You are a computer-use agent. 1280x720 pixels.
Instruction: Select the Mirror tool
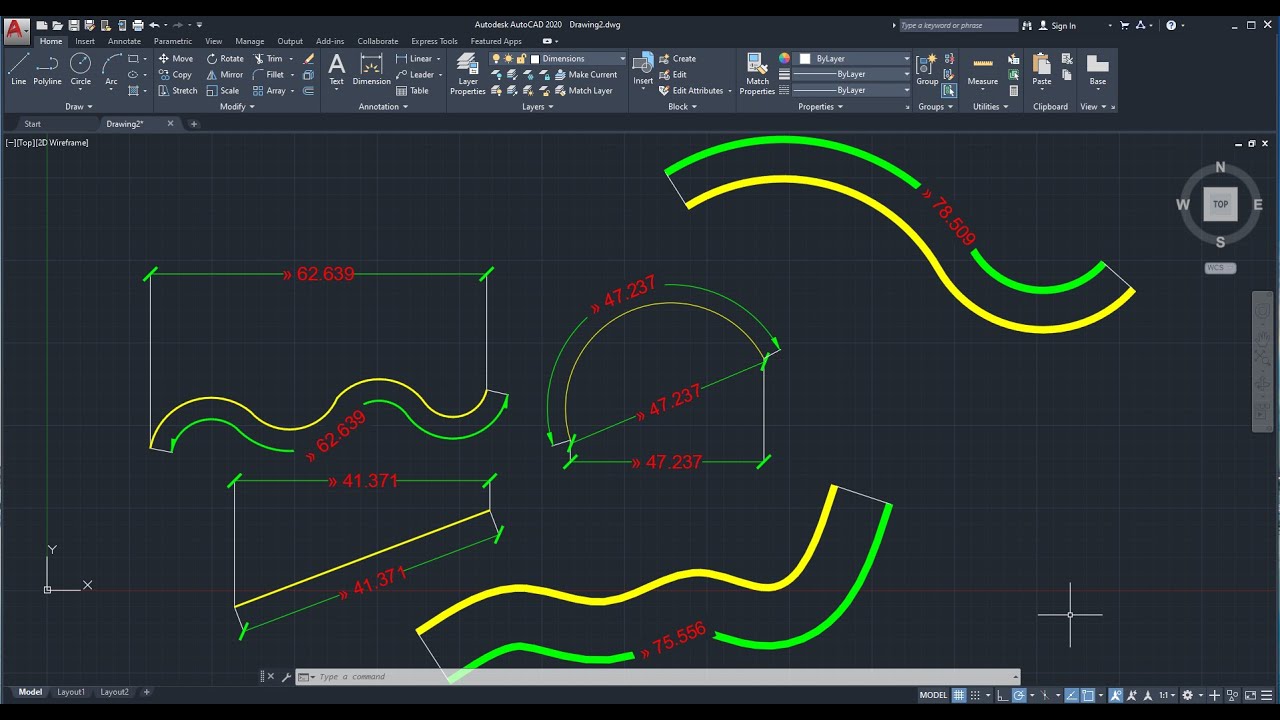(225, 75)
